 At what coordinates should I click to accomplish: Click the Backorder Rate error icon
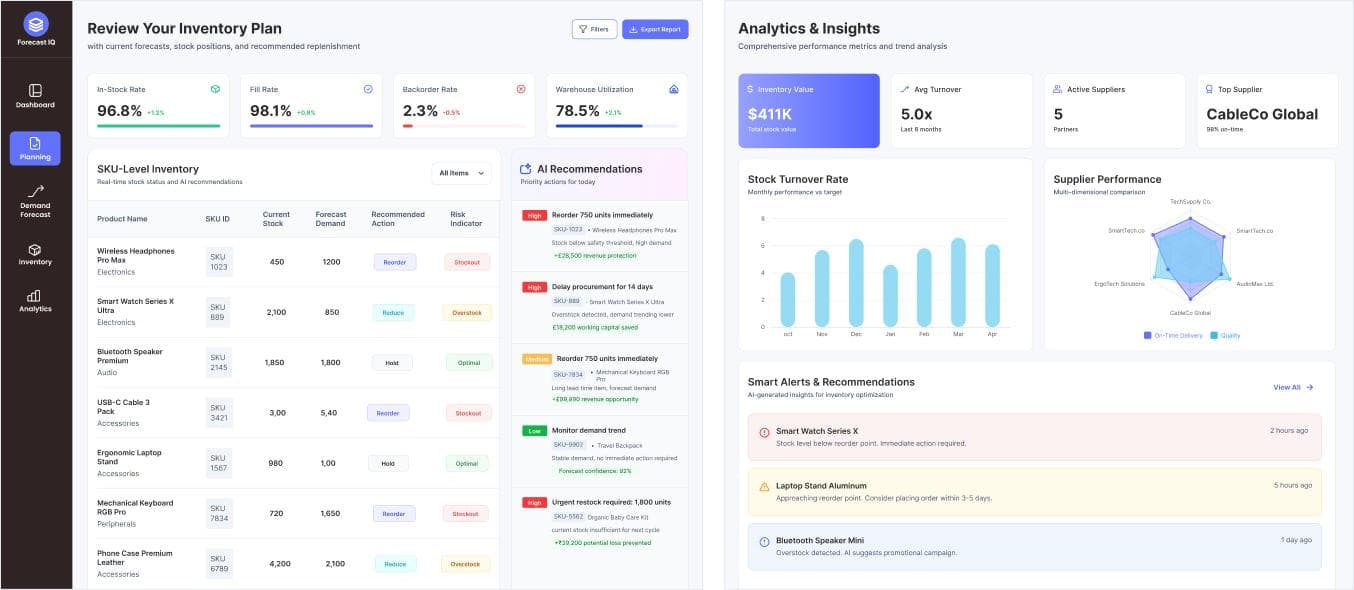[x=521, y=89]
